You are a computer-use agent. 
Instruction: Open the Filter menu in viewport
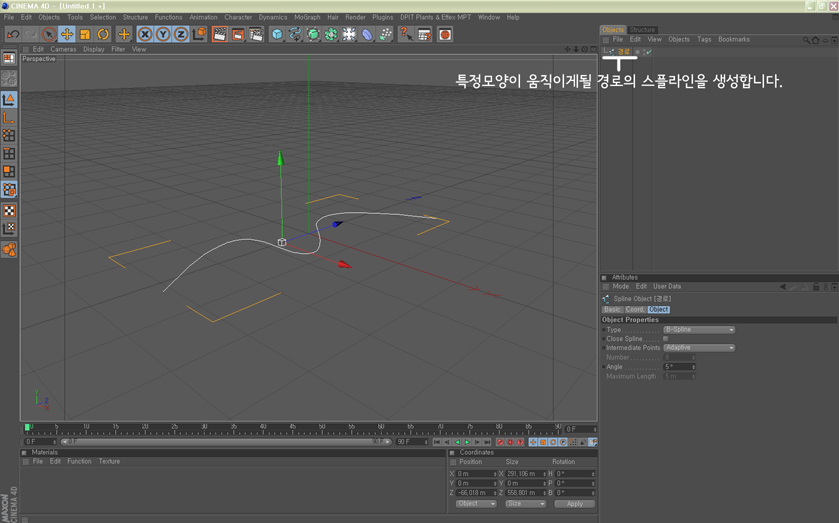pos(118,49)
